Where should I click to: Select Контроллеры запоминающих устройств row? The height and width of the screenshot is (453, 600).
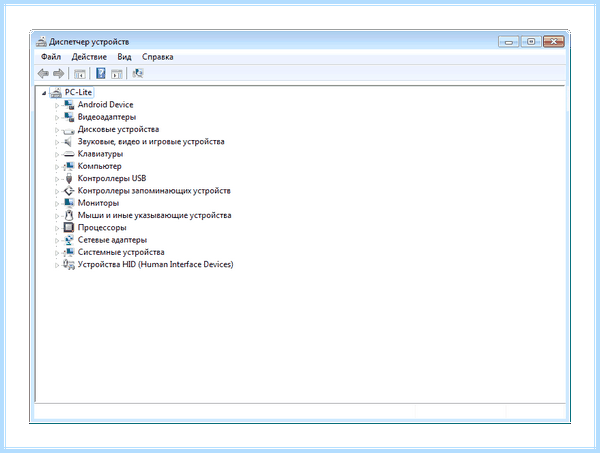tap(154, 191)
